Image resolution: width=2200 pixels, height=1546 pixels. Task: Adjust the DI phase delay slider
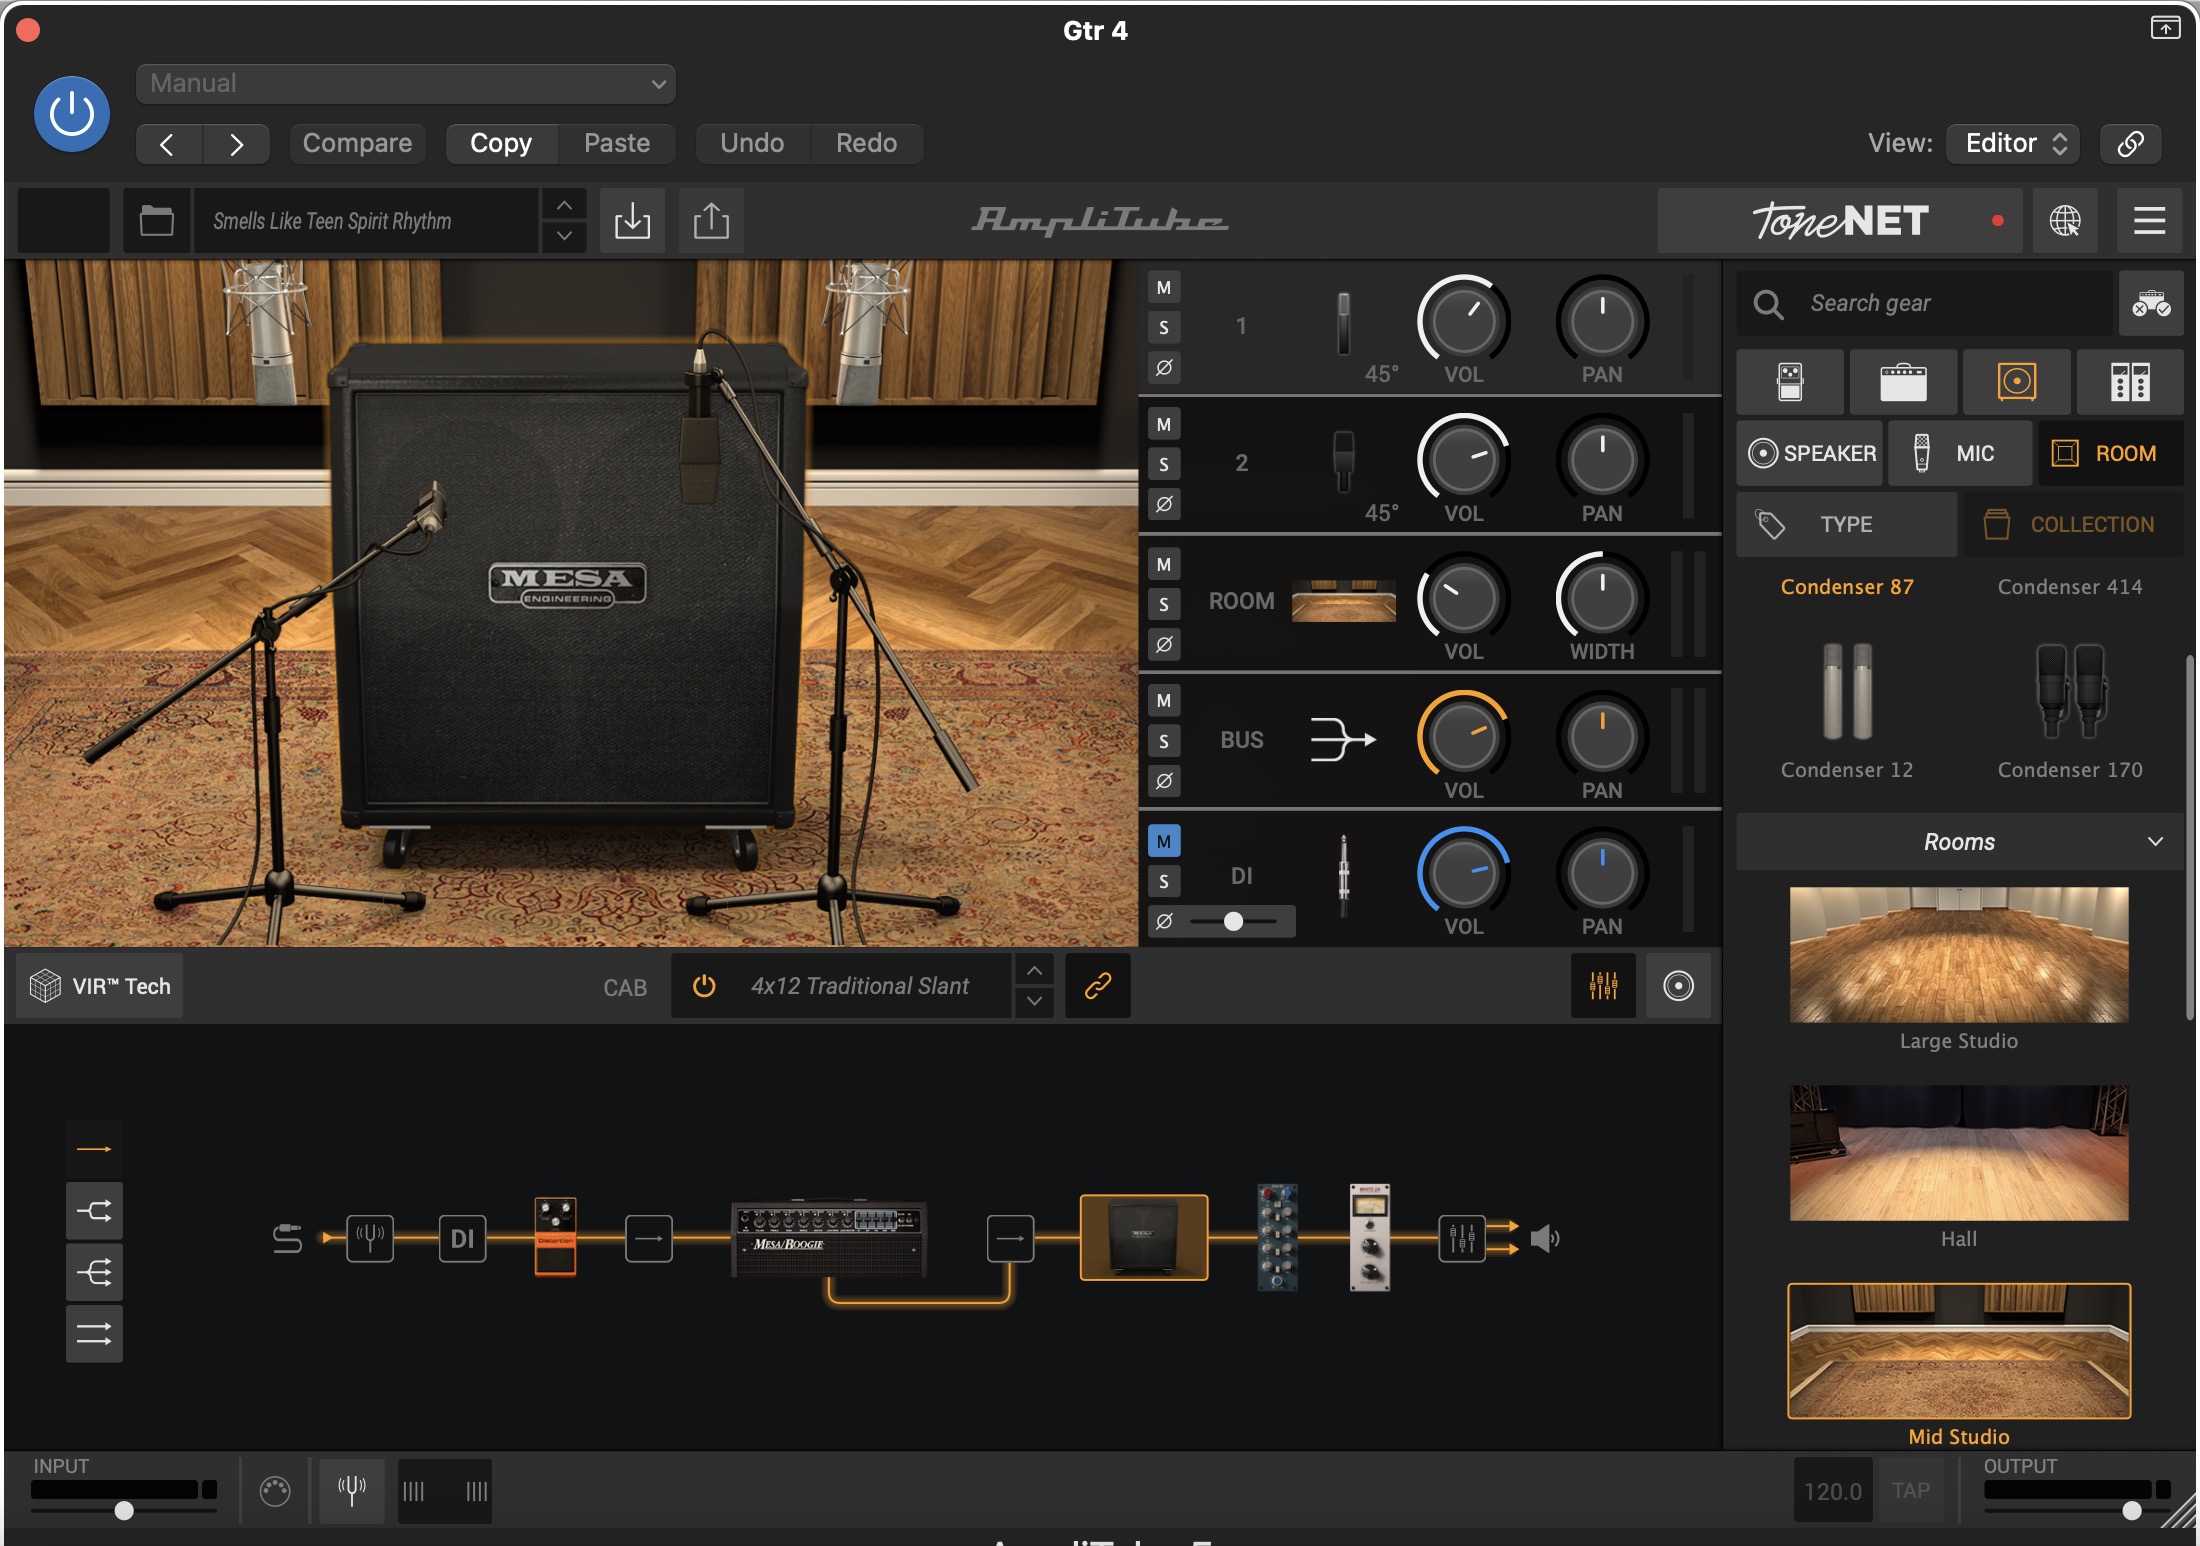pos(1234,921)
